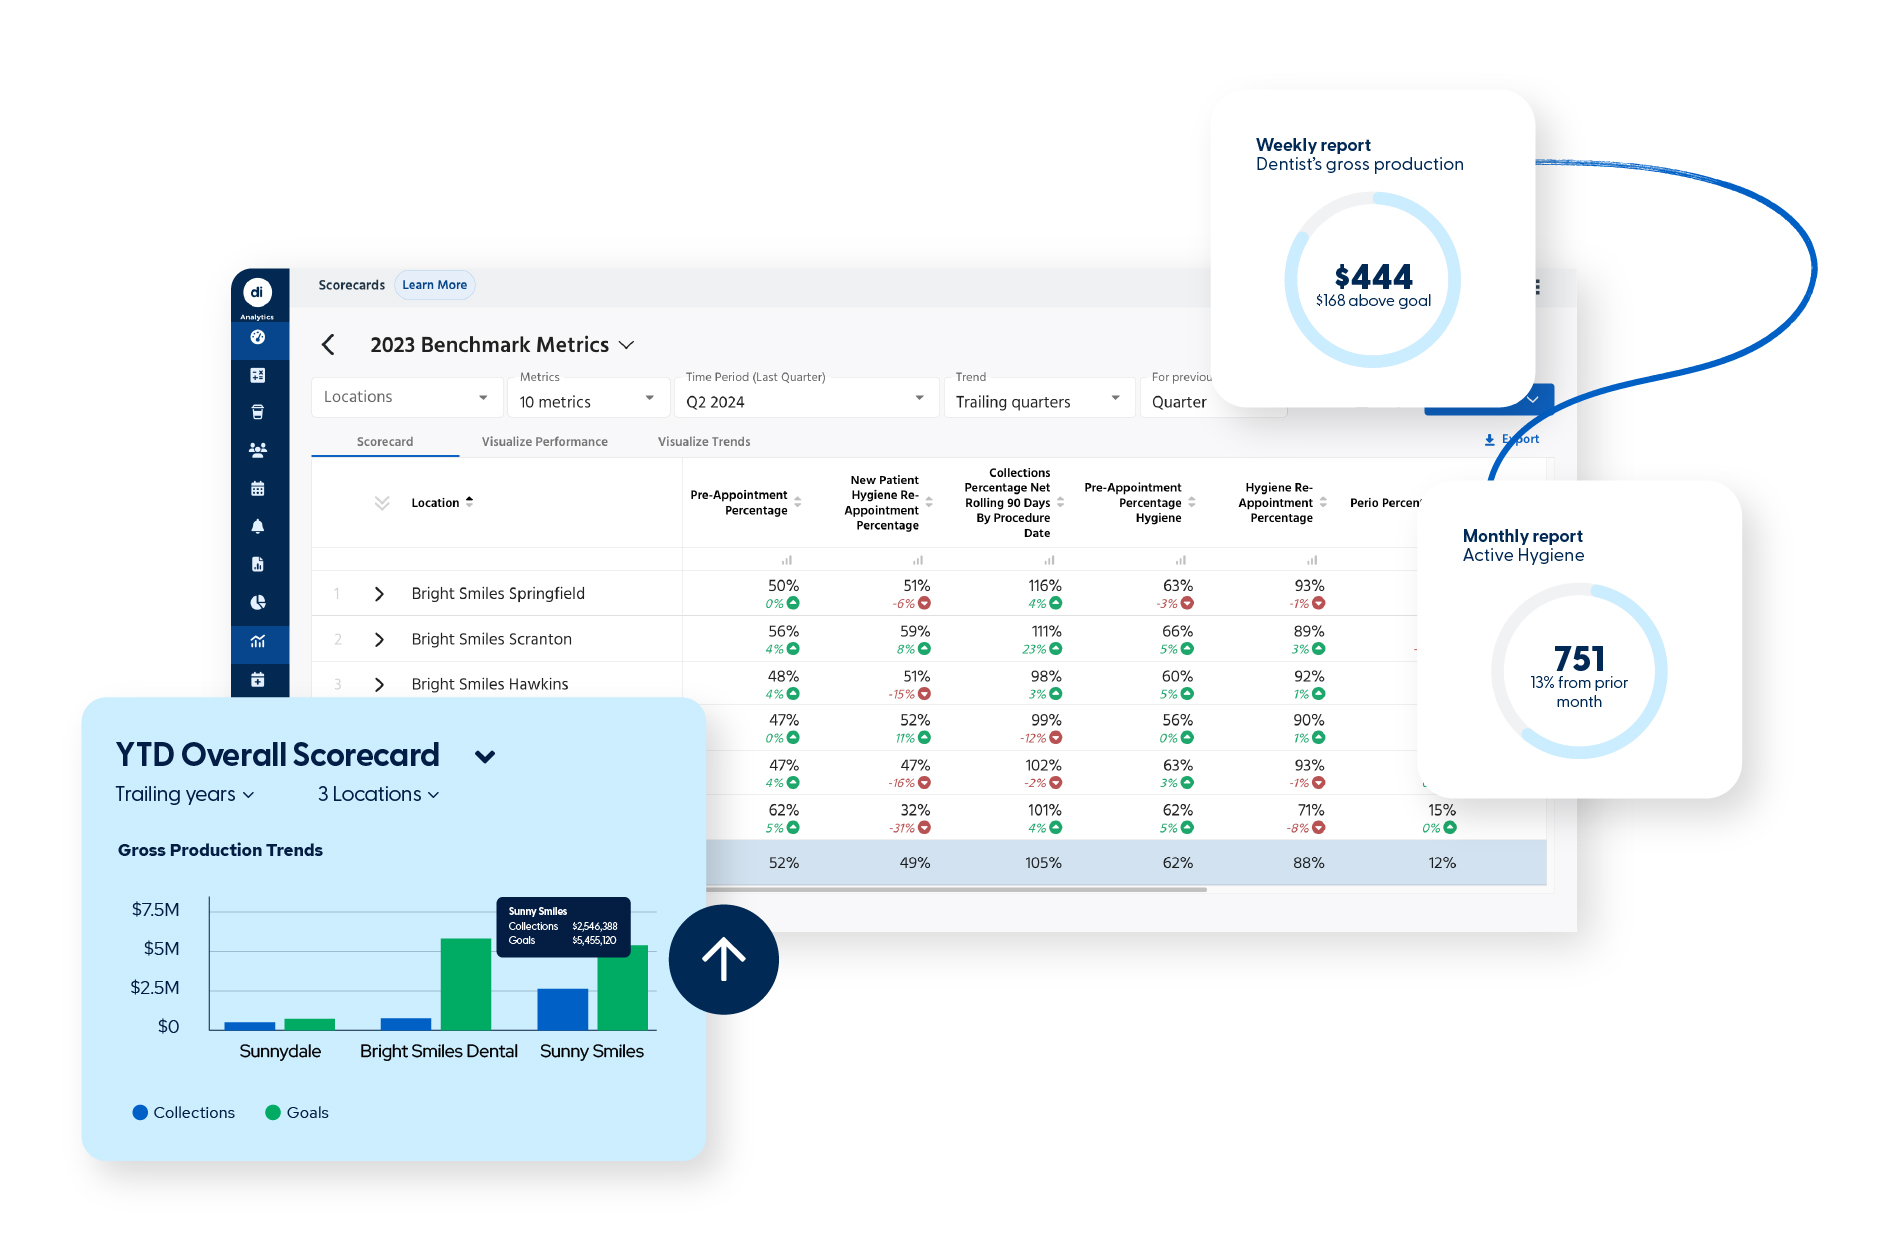Open the 2023 Benchmark Metrics dropdown

[628, 344]
